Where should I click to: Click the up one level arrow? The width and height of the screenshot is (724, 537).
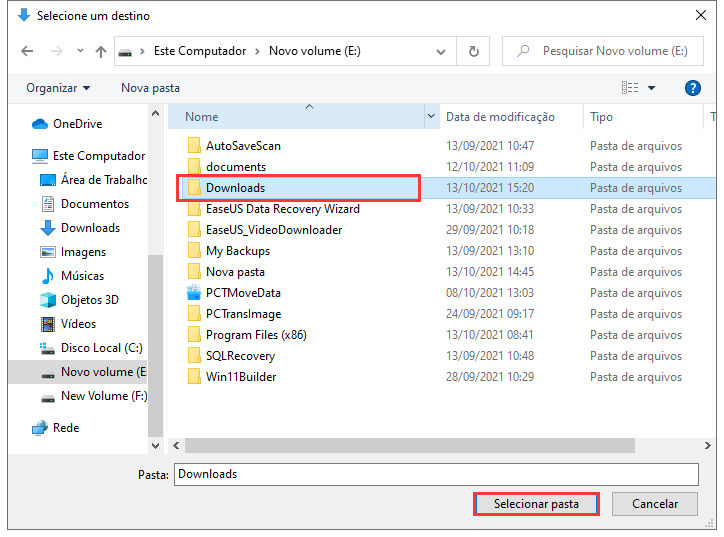100,51
